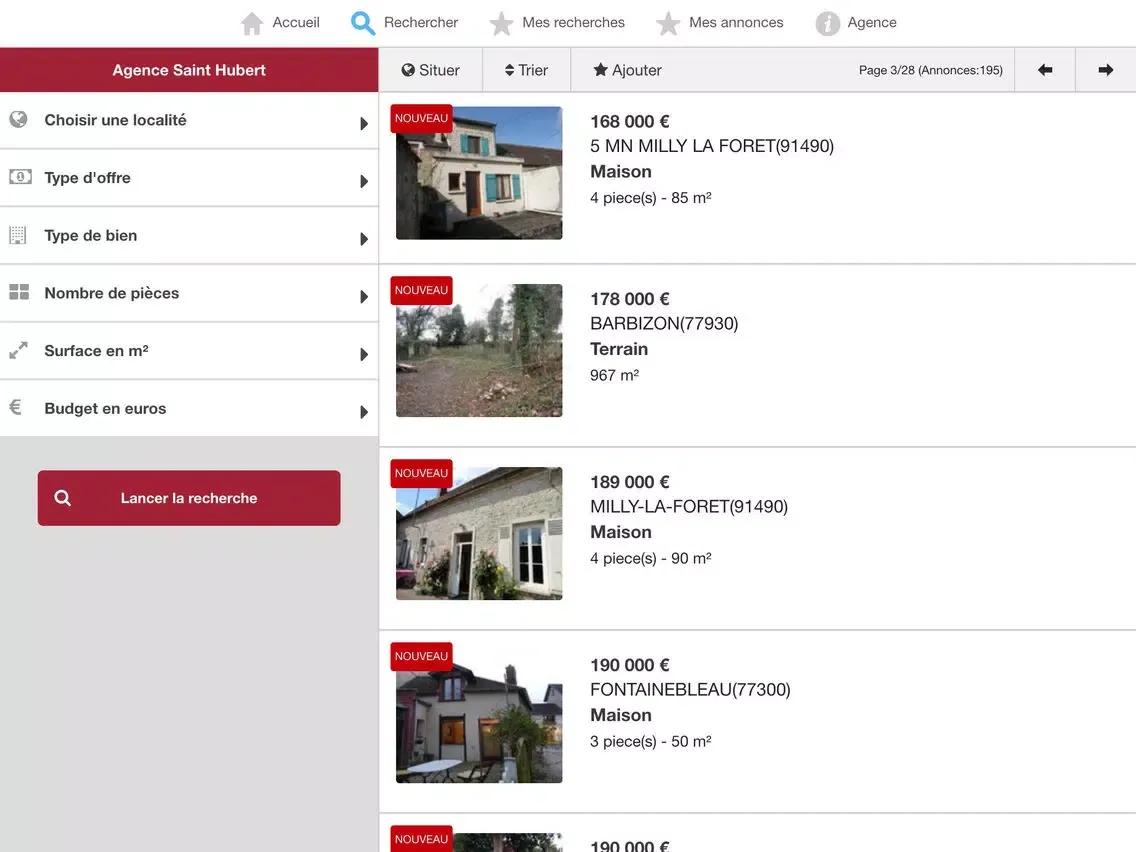Expand Type de bien arrow

coord(364,239)
